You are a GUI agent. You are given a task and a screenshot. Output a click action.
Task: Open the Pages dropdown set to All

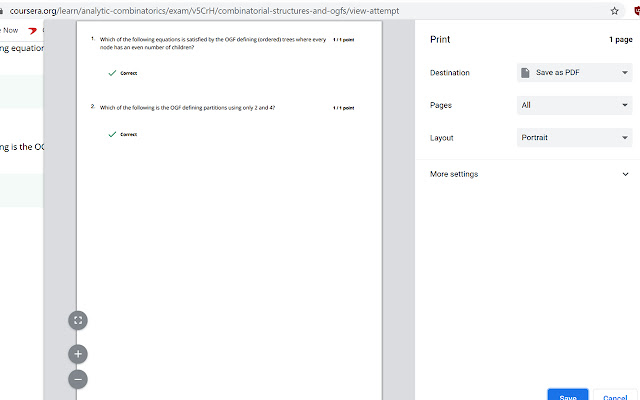coord(574,105)
